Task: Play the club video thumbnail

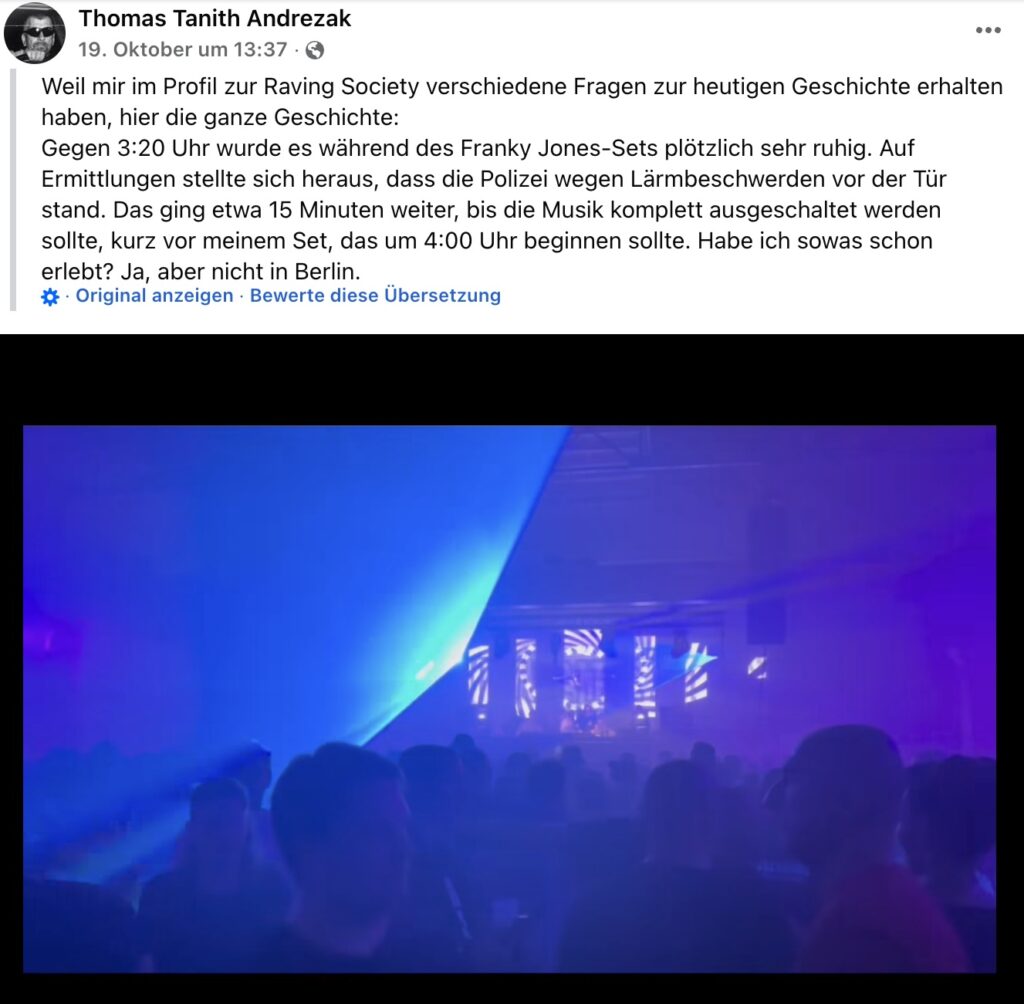Action: [x=509, y=698]
